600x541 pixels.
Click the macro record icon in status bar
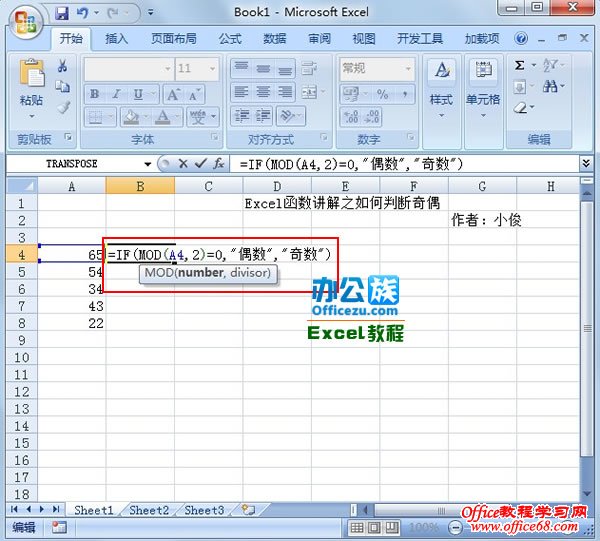pyautogui.click(x=59, y=528)
